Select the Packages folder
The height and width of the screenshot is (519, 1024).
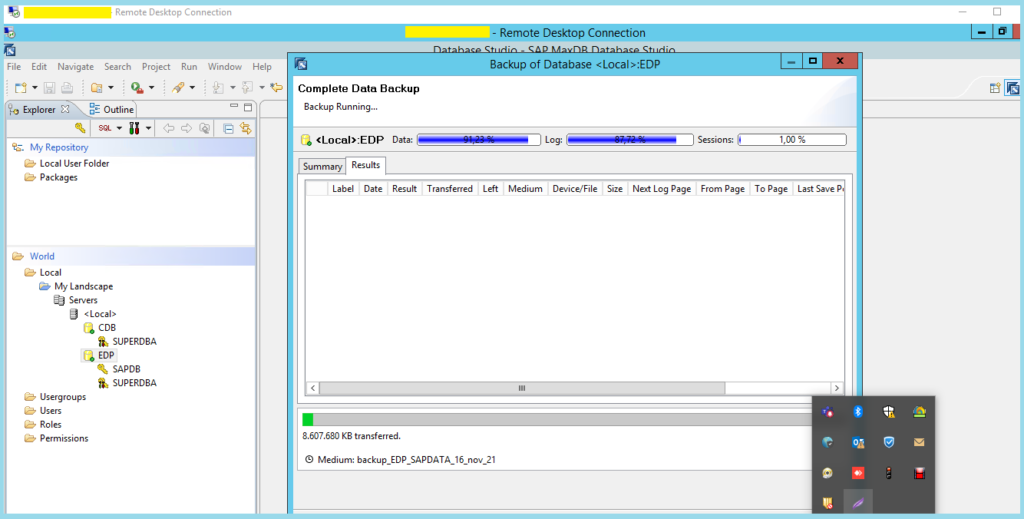(51, 178)
